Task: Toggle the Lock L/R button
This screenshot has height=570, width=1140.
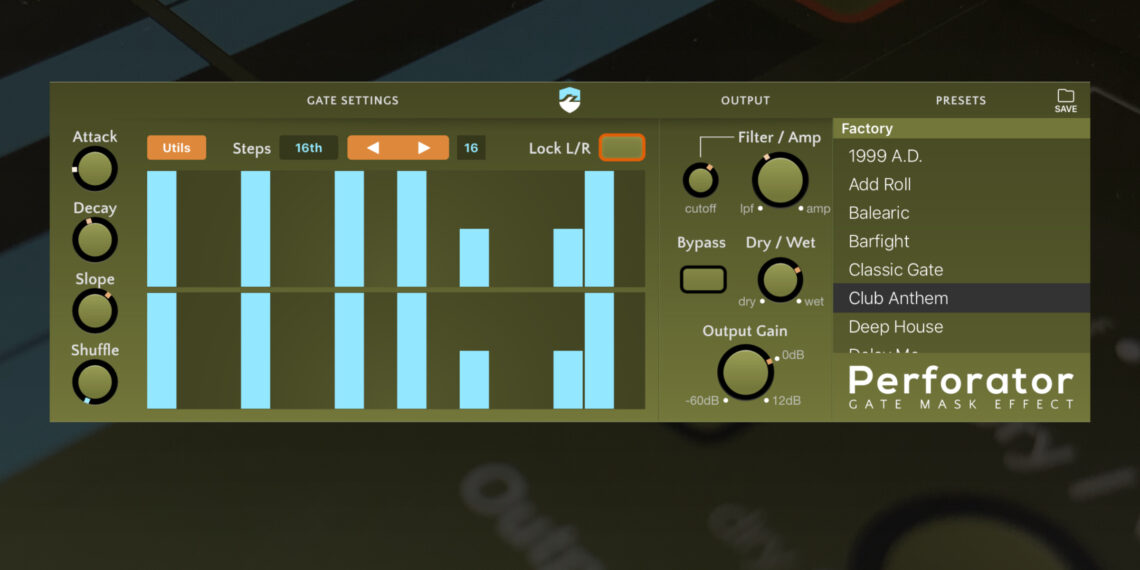Action: click(622, 148)
